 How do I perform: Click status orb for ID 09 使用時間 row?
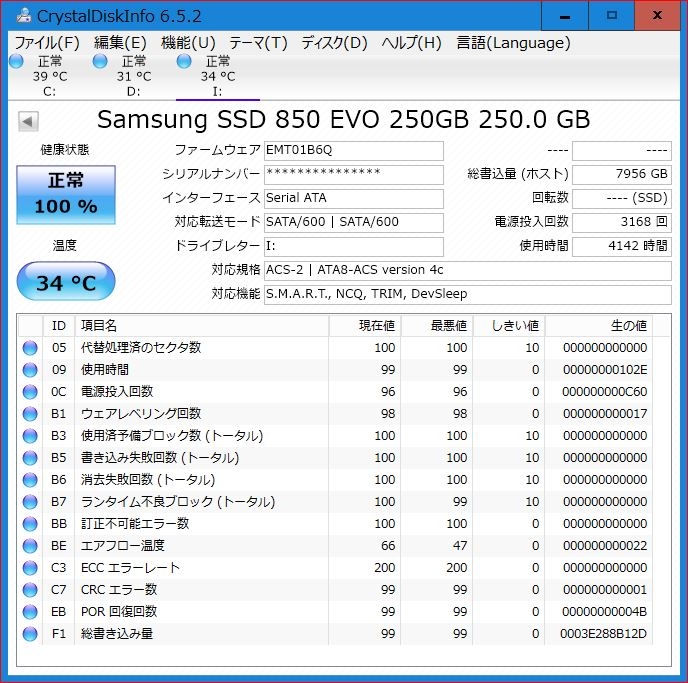click(30, 370)
